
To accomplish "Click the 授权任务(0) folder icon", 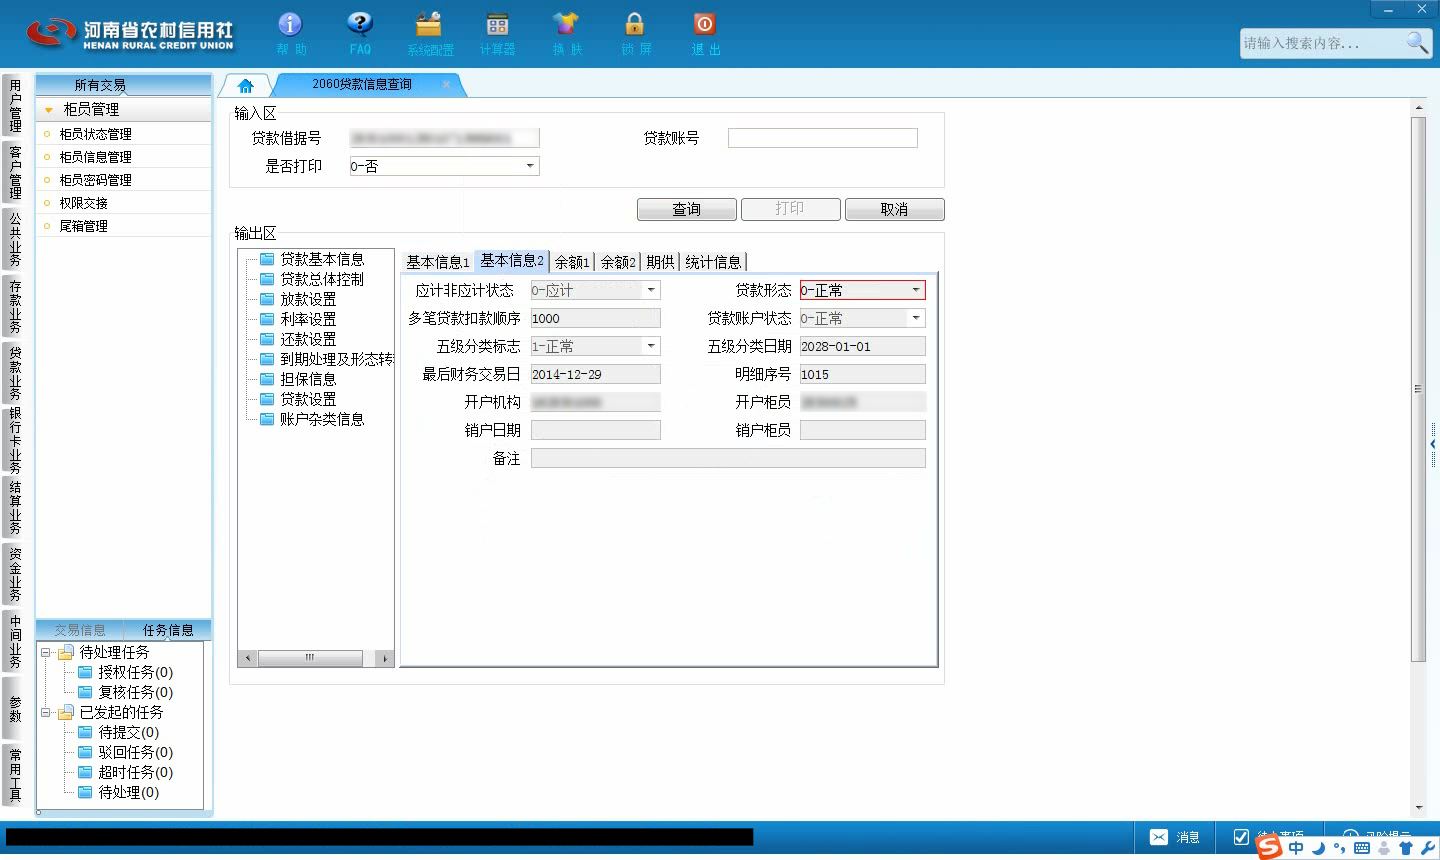I will [x=85, y=672].
